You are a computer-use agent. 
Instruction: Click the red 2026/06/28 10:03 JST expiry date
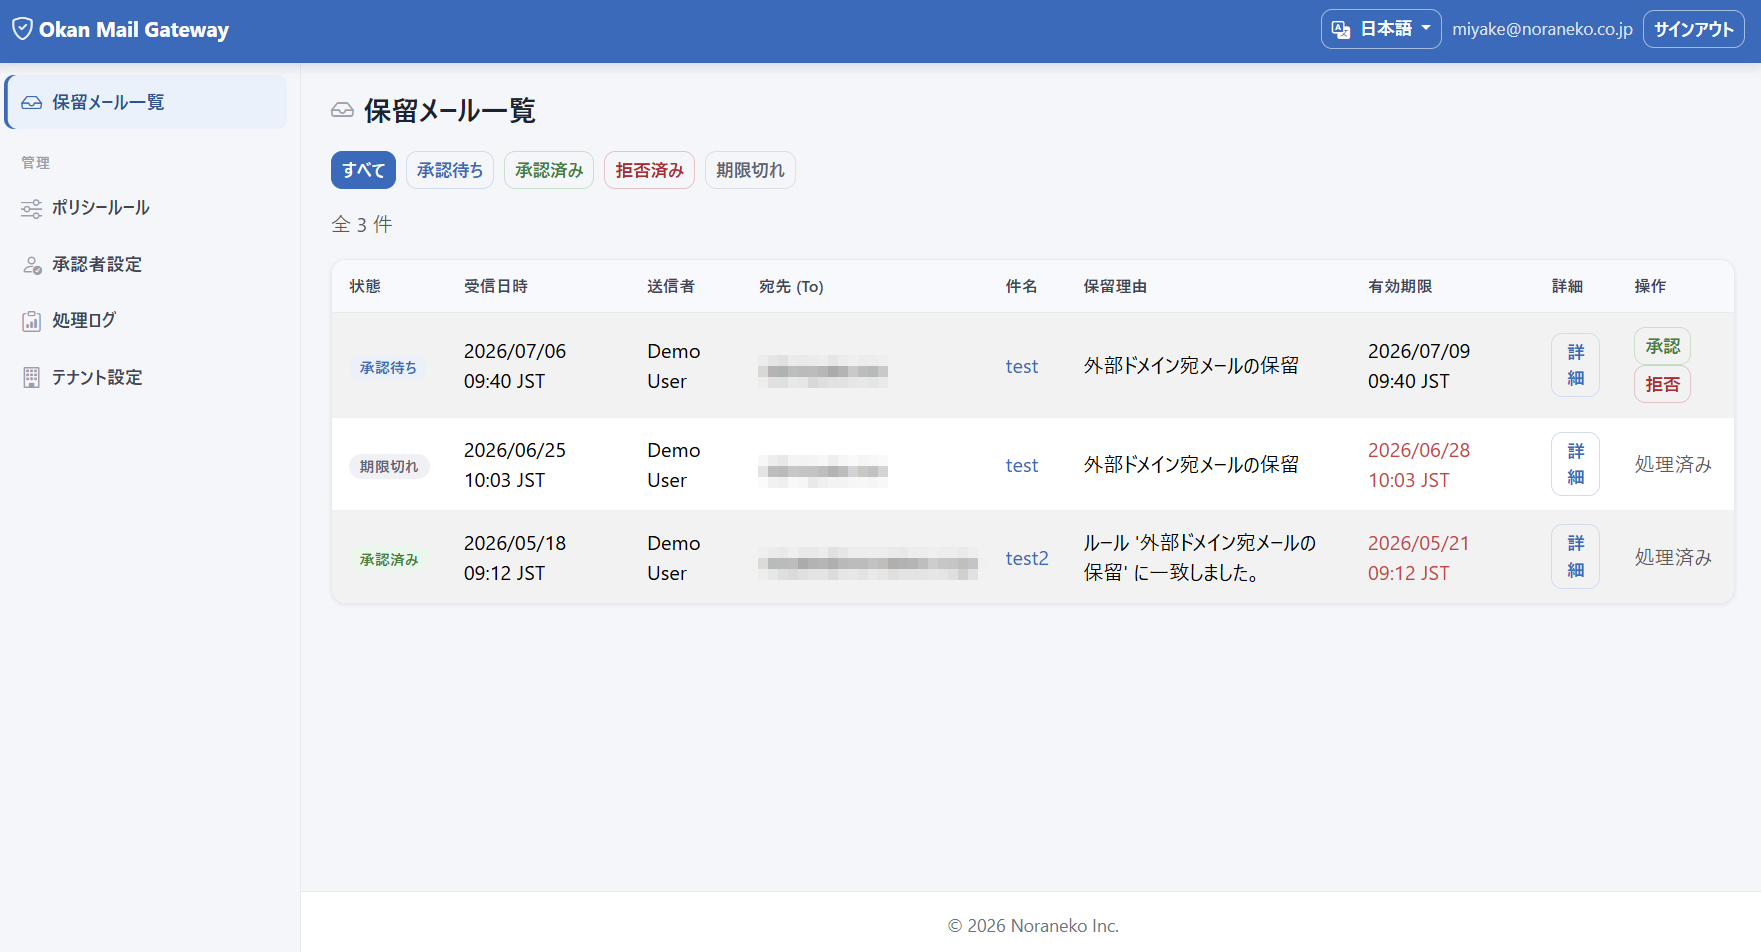pyautogui.click(x=1419, y=465)
